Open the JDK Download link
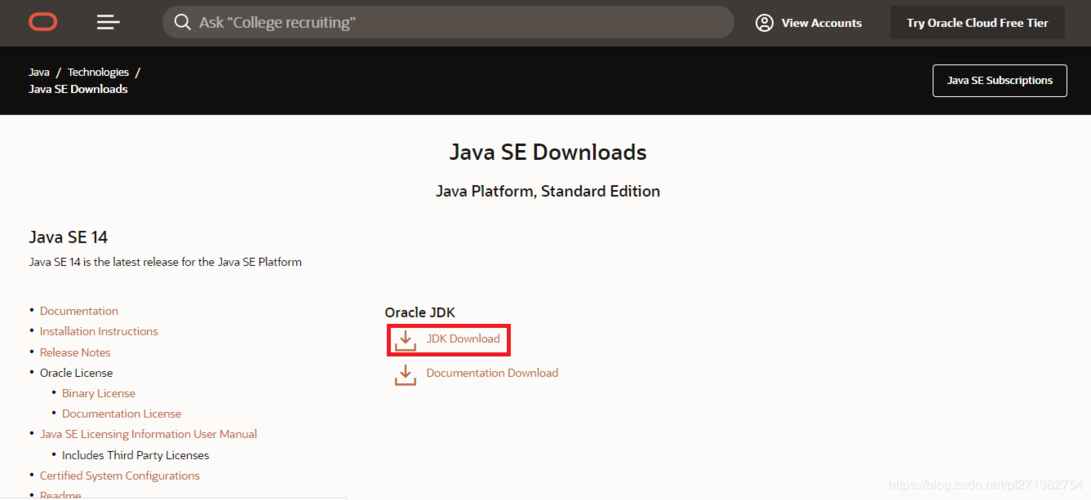Viewport: 1091px width, 500px height. (463, 339)
